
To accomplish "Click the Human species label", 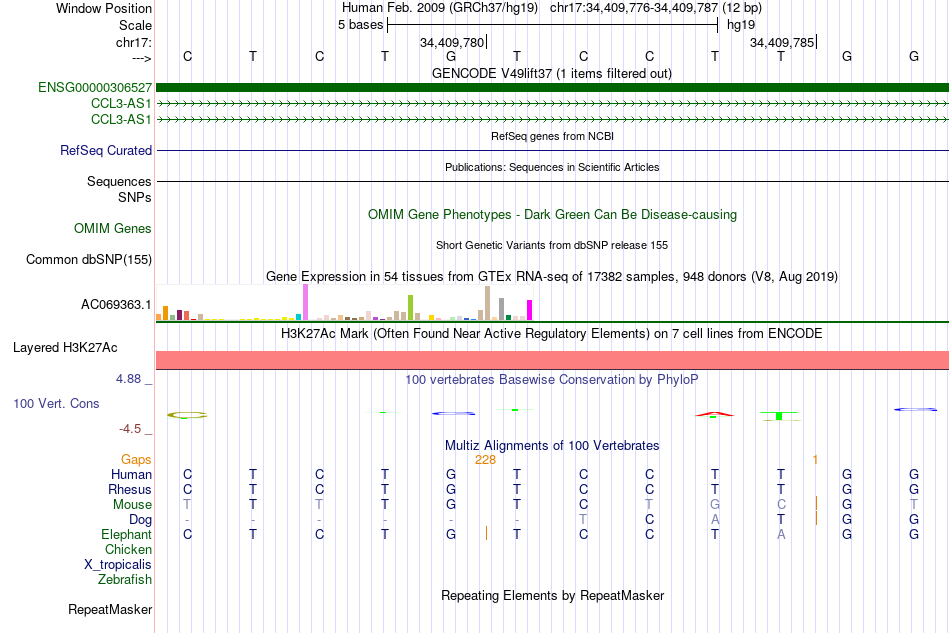I will click(x=131, y=474).
